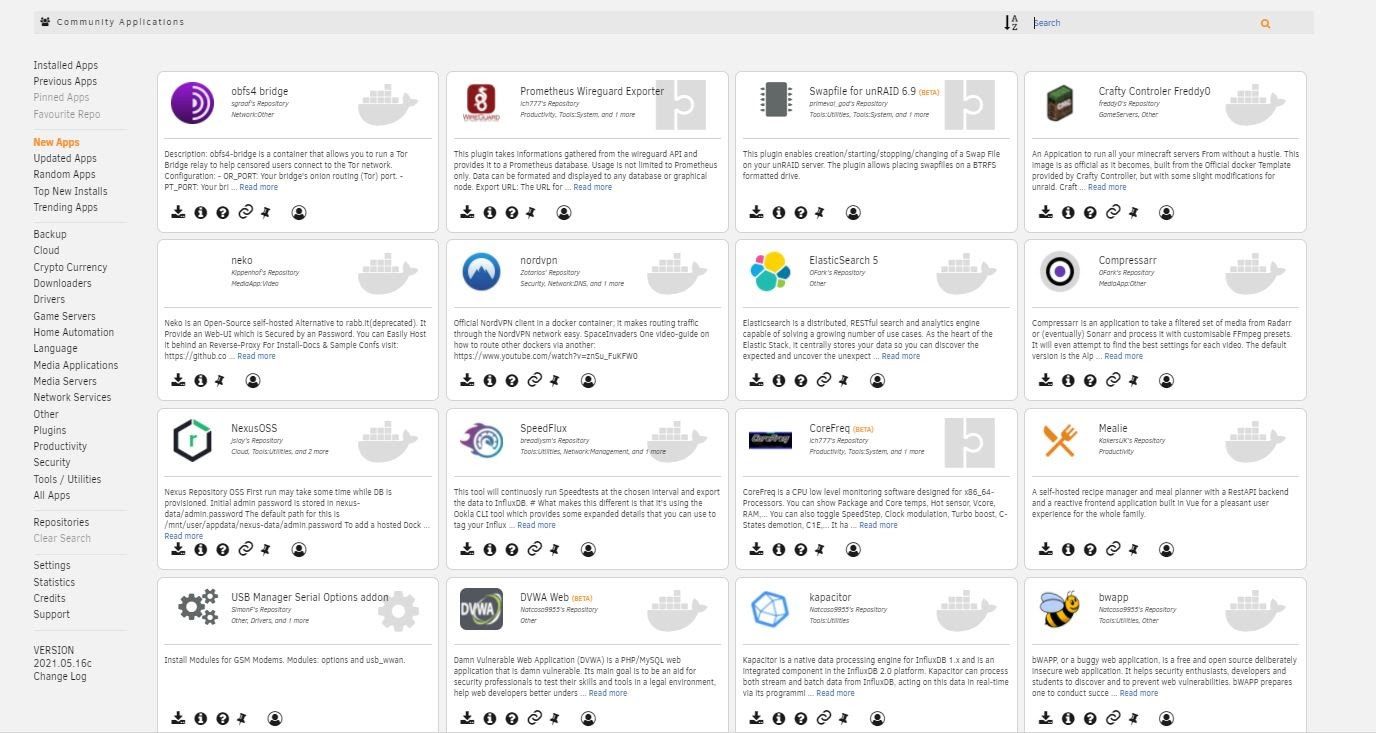Open Mealie project link icon
The height and width of the screenshot is (733, 1376).
(1112, 550)
